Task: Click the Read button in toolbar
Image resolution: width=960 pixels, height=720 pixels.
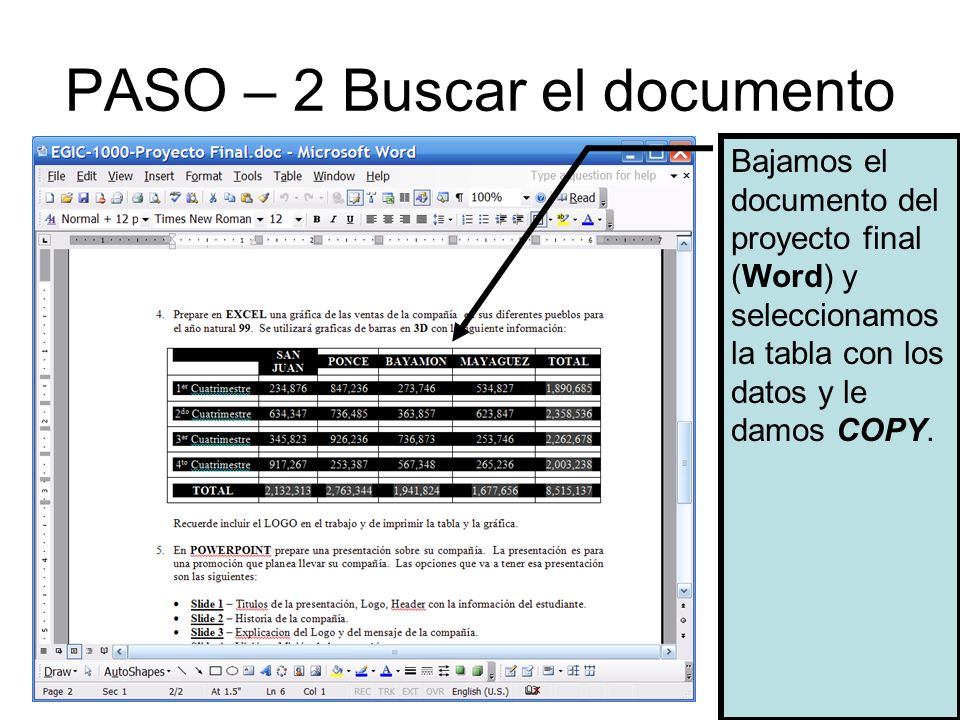Action: pyautogui.click(x=576, y=198)
